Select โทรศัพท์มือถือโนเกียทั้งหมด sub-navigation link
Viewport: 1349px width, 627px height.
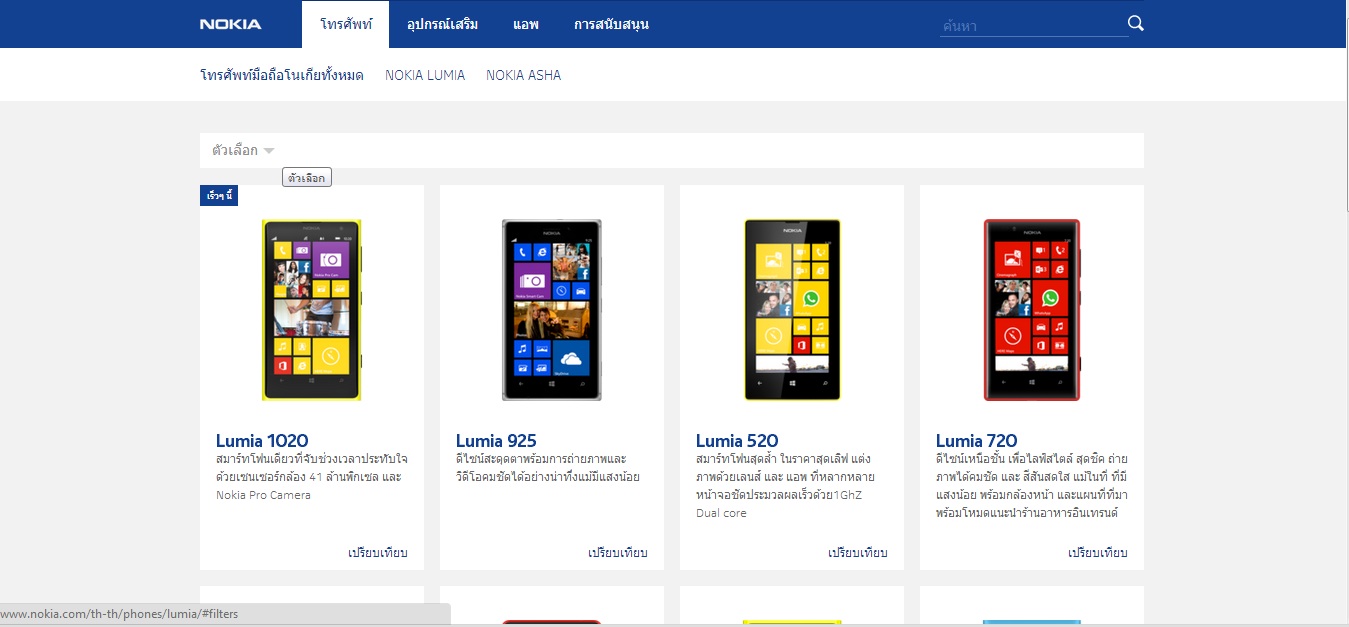(x=282, y=75)
